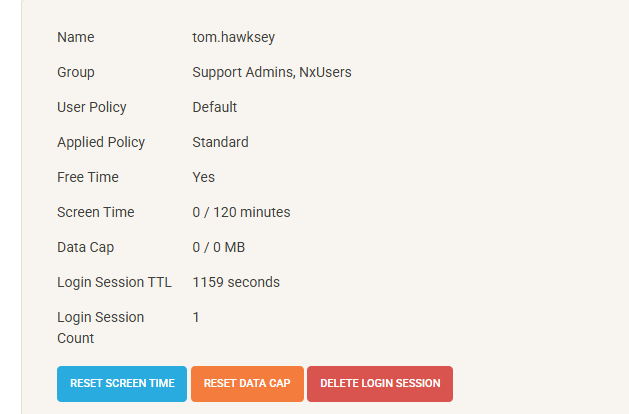Click the Login Session Count label

coord(101,327)
